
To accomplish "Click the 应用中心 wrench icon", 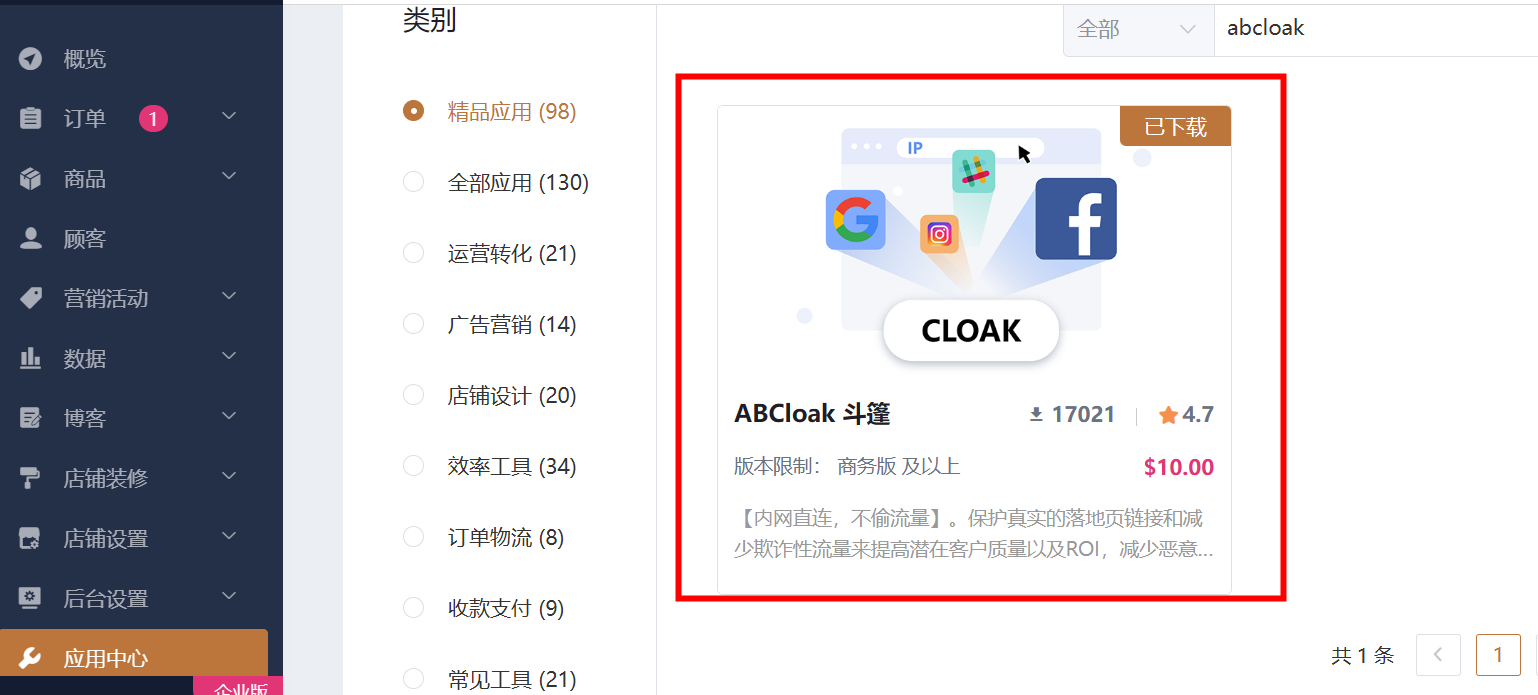I will point(31,658).
